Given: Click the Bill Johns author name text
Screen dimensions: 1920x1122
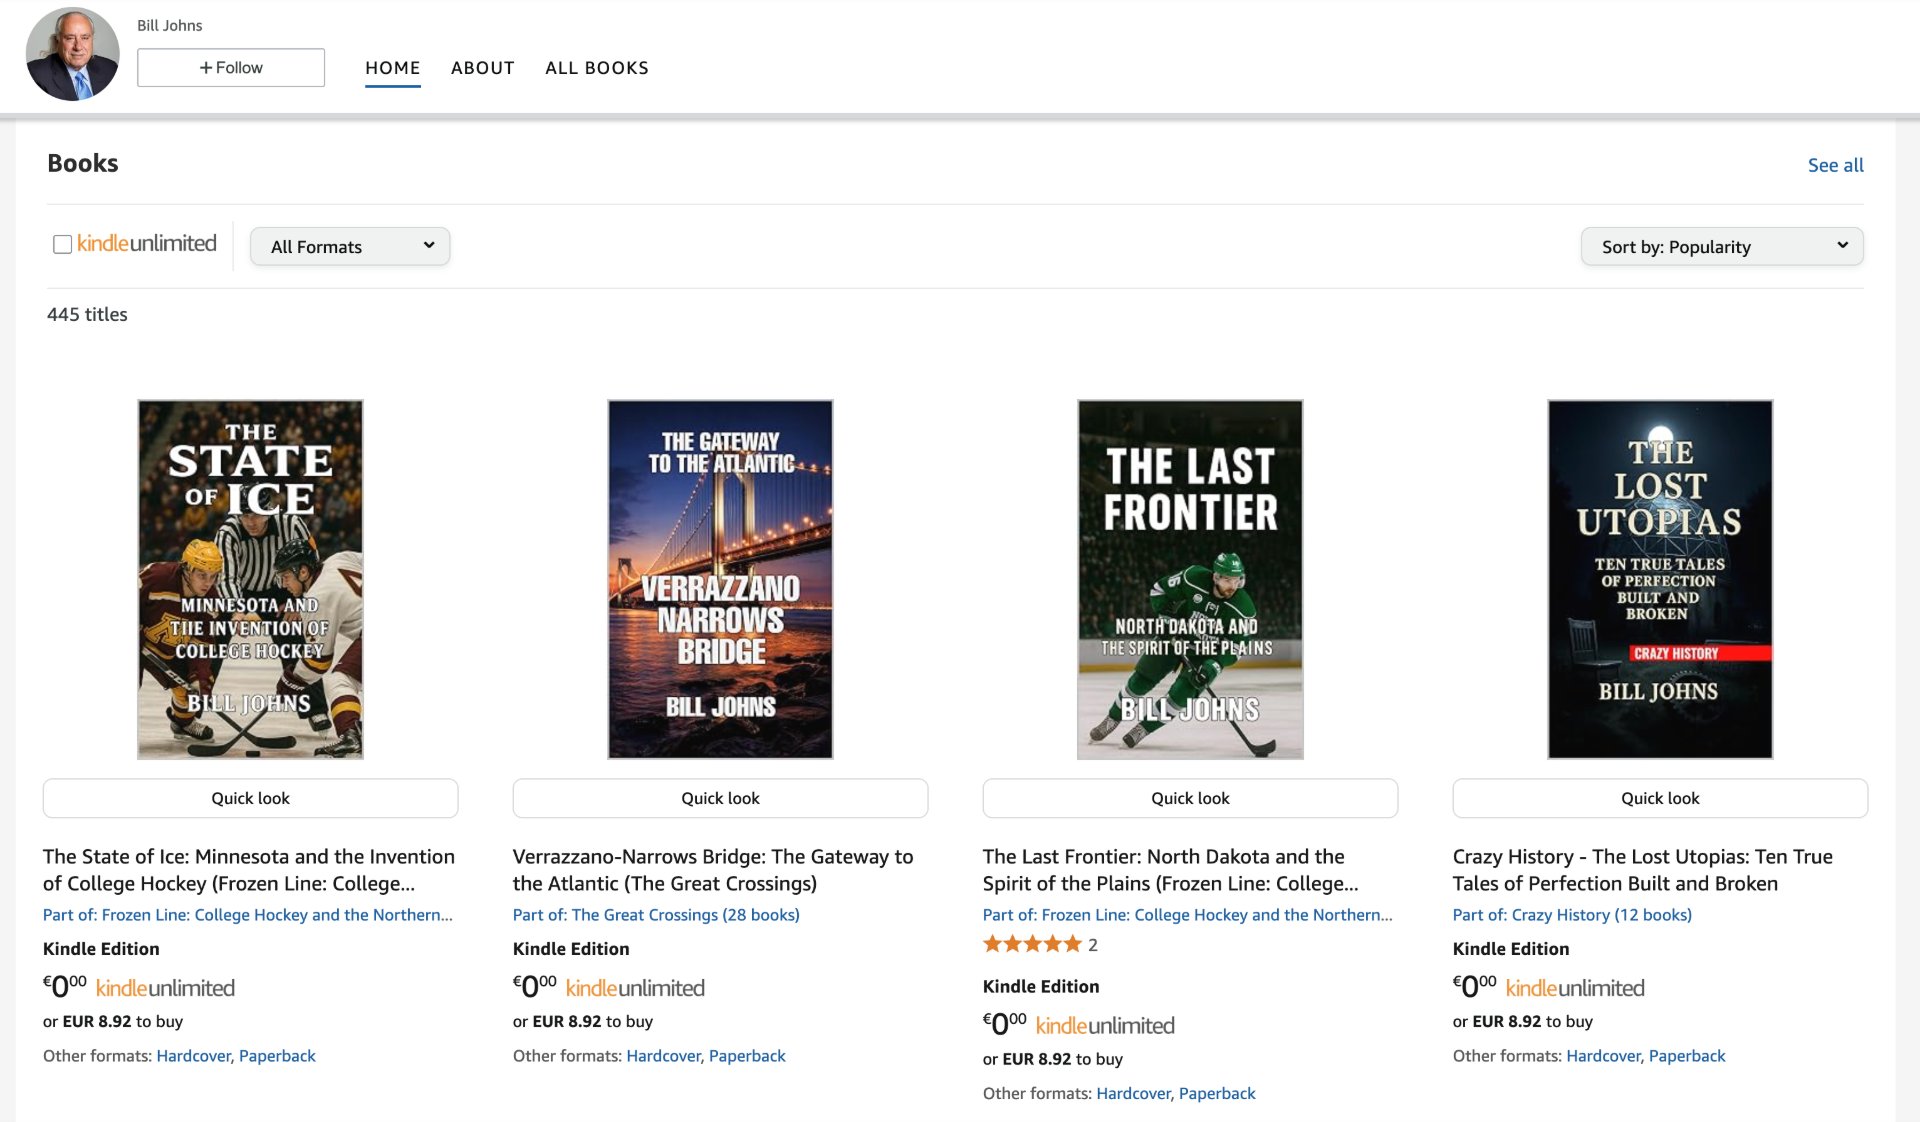Looking at the screenshot, I should coord(170,26).
